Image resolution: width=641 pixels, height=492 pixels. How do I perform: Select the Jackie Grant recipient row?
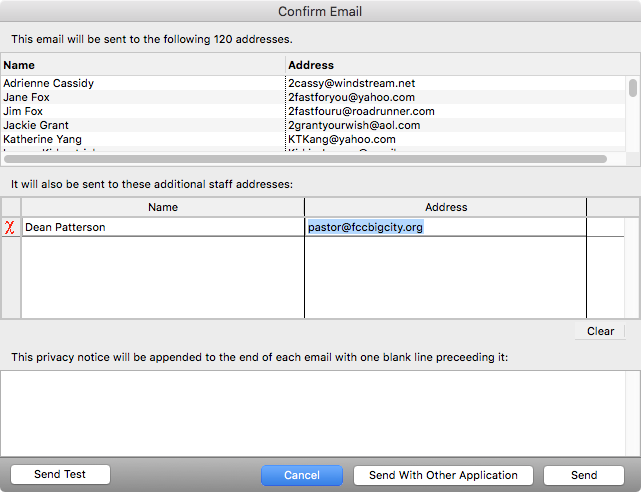[143, 125]
